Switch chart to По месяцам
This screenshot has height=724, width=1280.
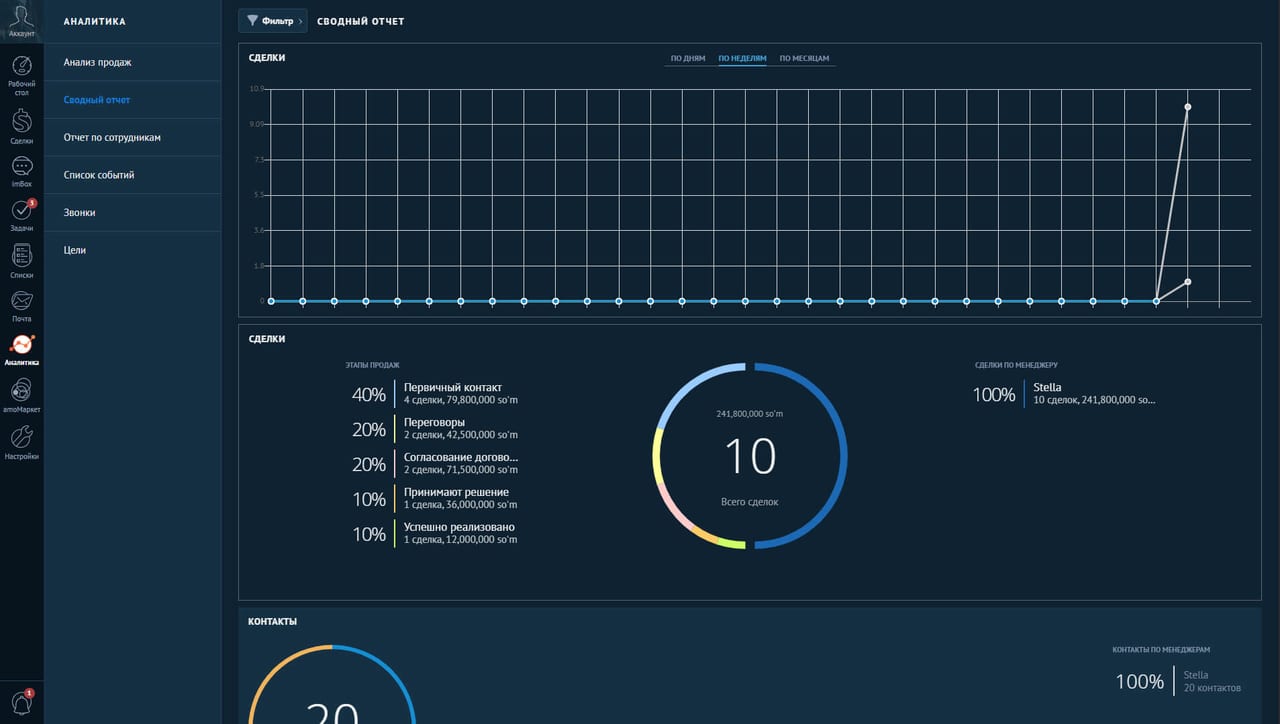pyautogui.click(x=804, y=59)
